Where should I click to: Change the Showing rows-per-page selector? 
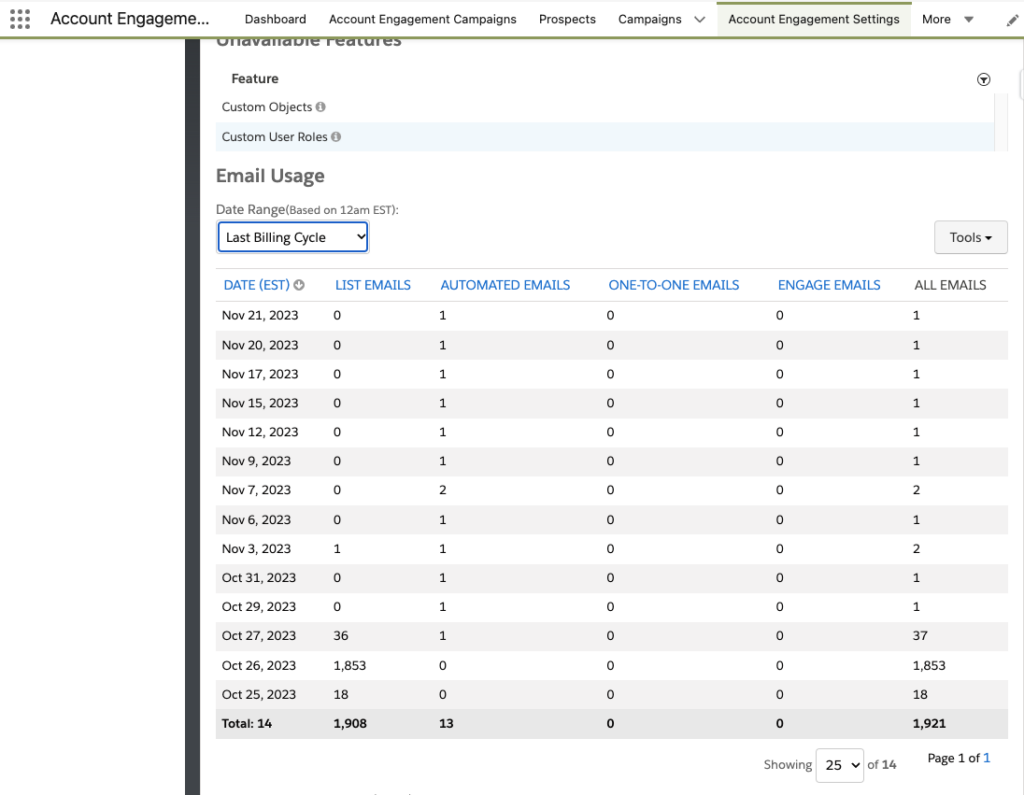click(x=840, y=765)
